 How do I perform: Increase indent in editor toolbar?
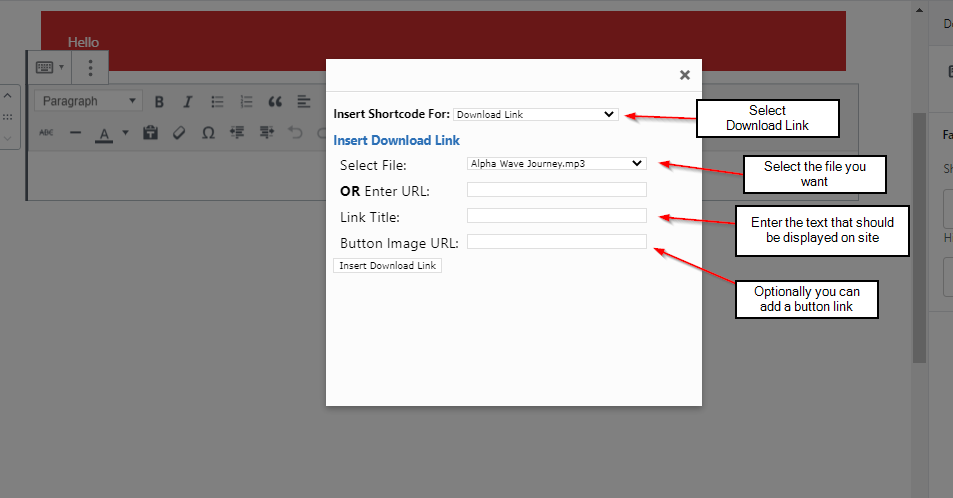pos(266,132)
